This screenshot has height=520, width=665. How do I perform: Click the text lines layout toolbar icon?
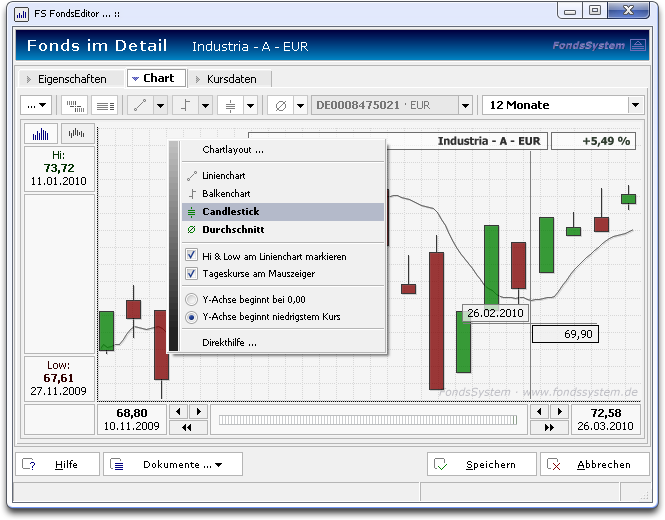pyautogui.click(x=105, y=105)
